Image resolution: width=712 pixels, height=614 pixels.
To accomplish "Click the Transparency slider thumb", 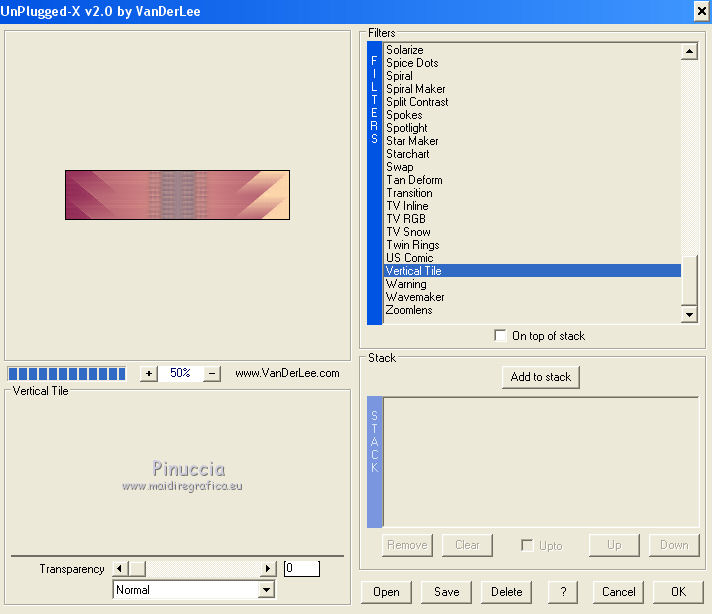I will tap(137, 569).
